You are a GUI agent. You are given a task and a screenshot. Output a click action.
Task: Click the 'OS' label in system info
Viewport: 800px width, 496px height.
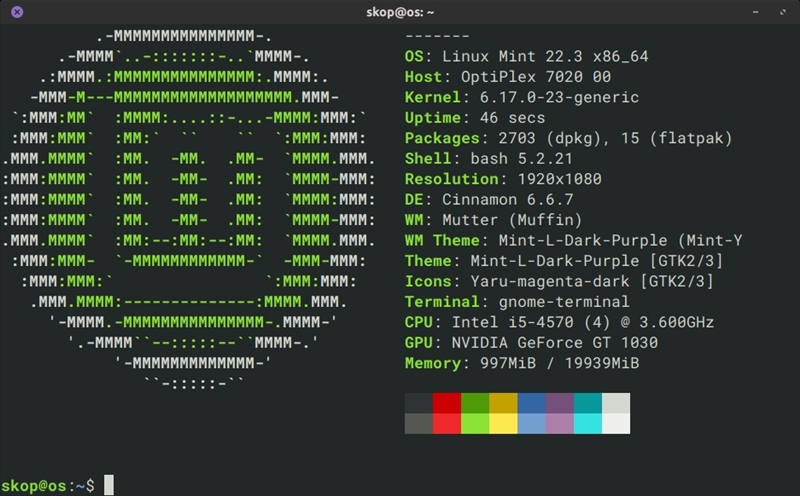pyautogui.click(x=414, y=56)
